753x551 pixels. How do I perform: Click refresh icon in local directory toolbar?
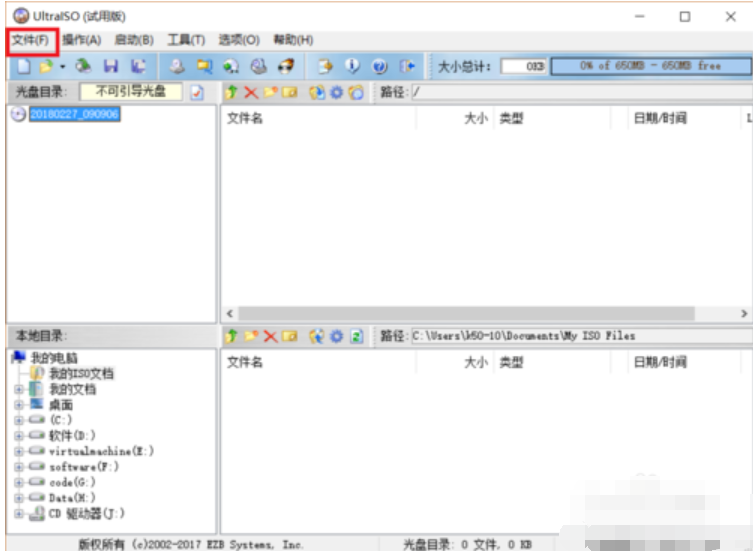click(x=356, y=336)
